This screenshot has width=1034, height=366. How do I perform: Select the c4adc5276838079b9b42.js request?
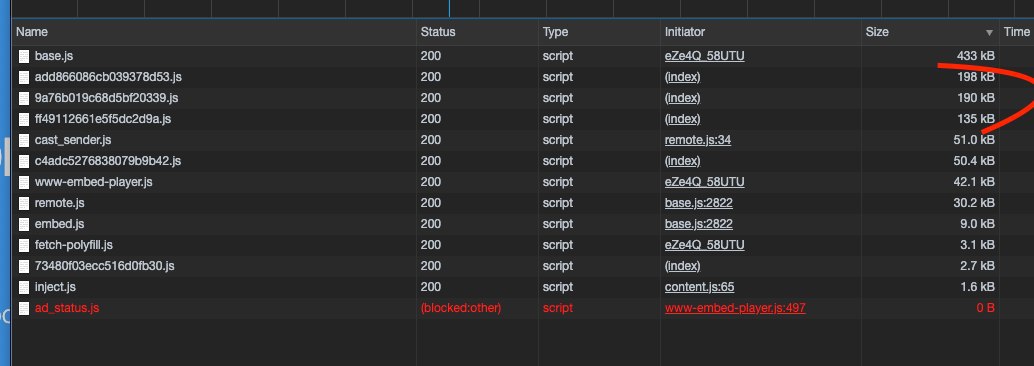tap(523, 161)
